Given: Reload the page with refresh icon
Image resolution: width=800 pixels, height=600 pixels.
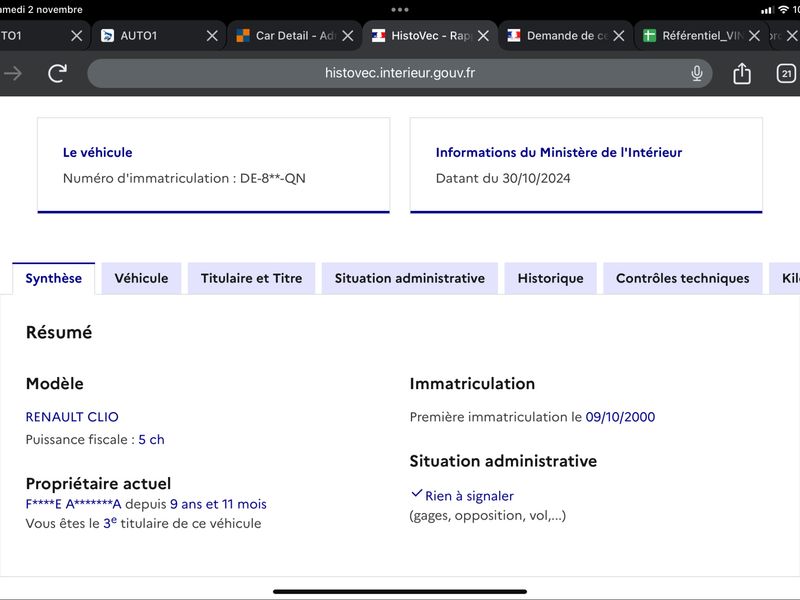Looking at the screenshot, I should (x=58, y=73).
